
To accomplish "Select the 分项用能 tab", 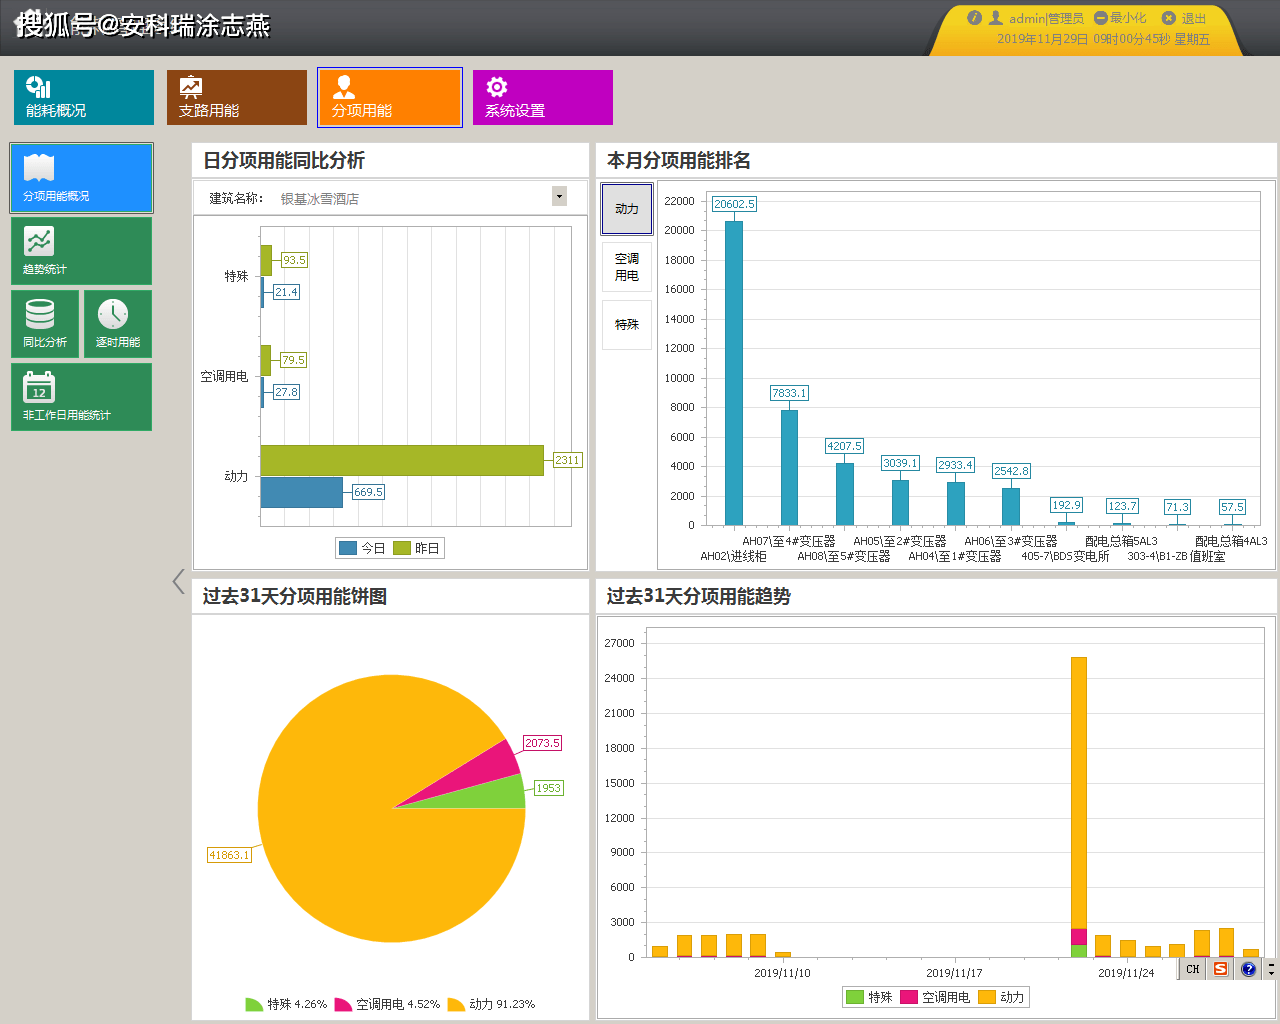I will click(x=390, y=97).
